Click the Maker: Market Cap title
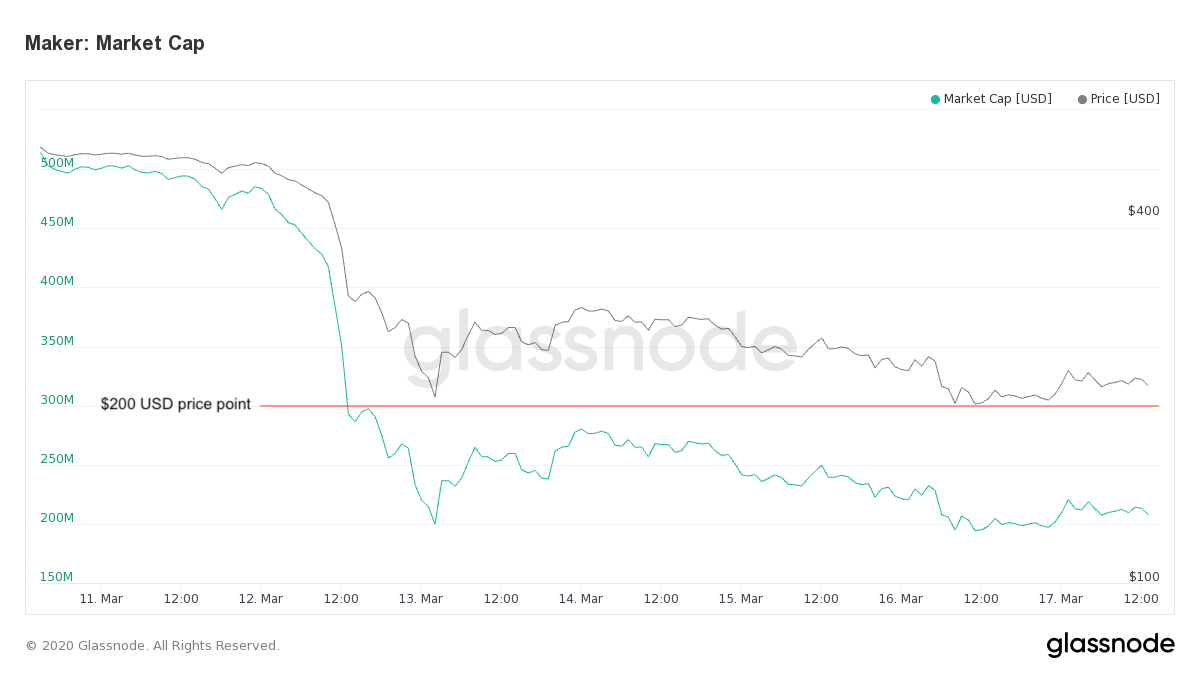1200x675 pixels. click(115, 43)
